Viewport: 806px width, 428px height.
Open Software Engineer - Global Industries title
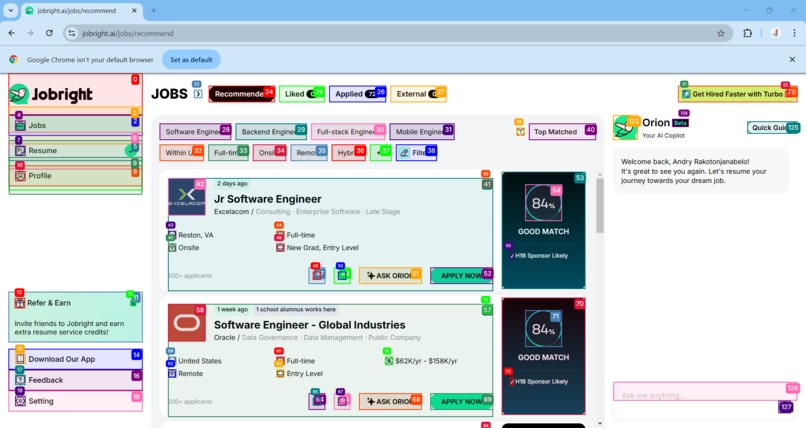[309, 325]
